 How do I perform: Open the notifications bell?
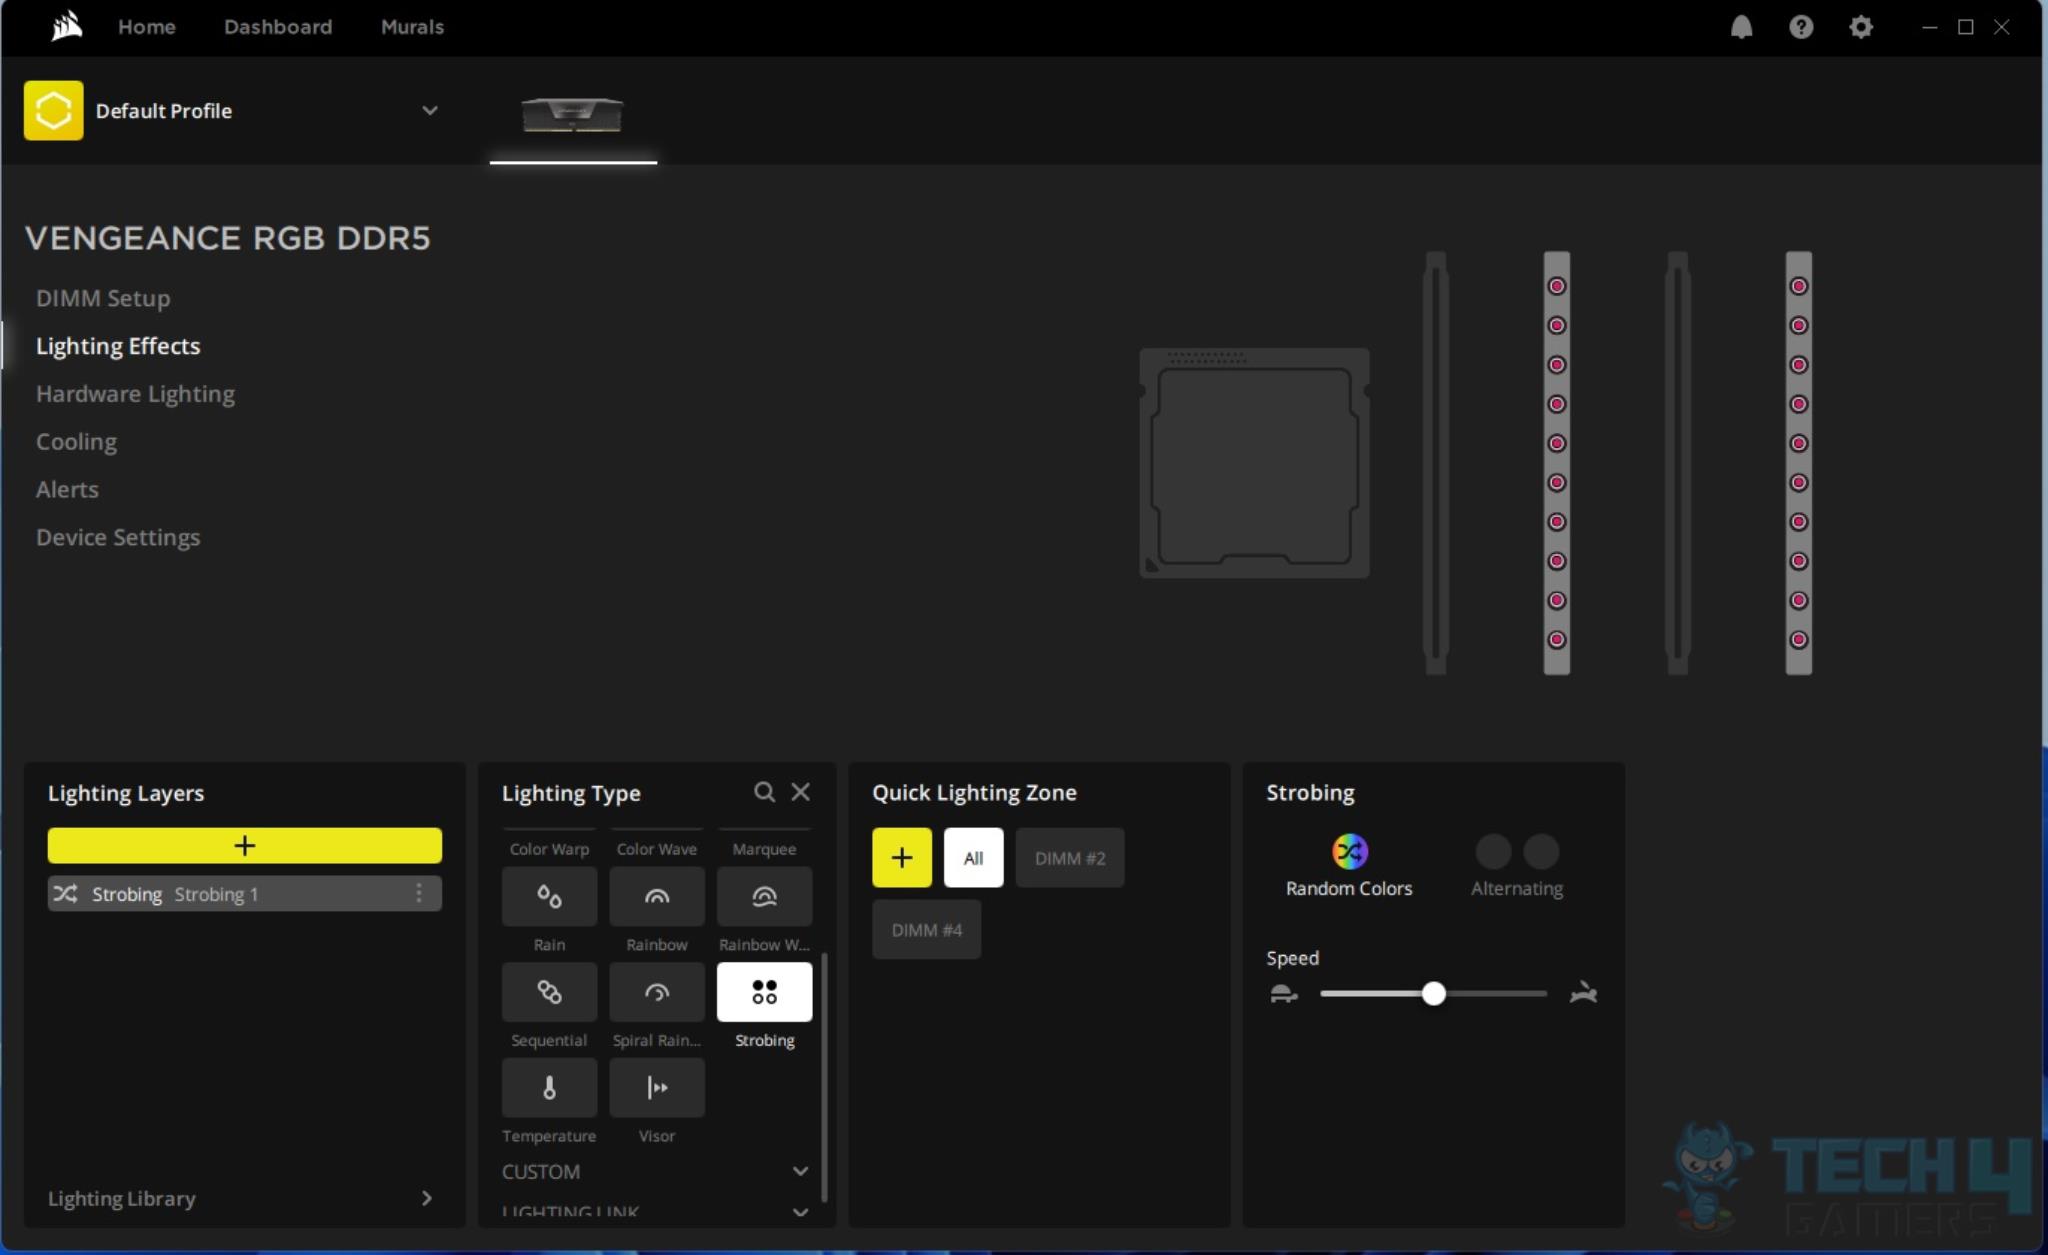[x=1741, y=27]
